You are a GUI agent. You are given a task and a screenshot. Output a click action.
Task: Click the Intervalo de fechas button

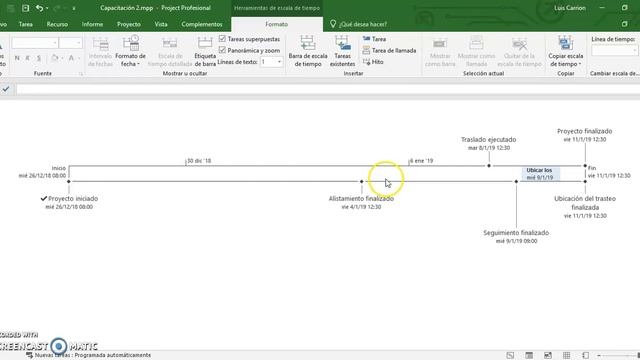[x=100, y=51]
